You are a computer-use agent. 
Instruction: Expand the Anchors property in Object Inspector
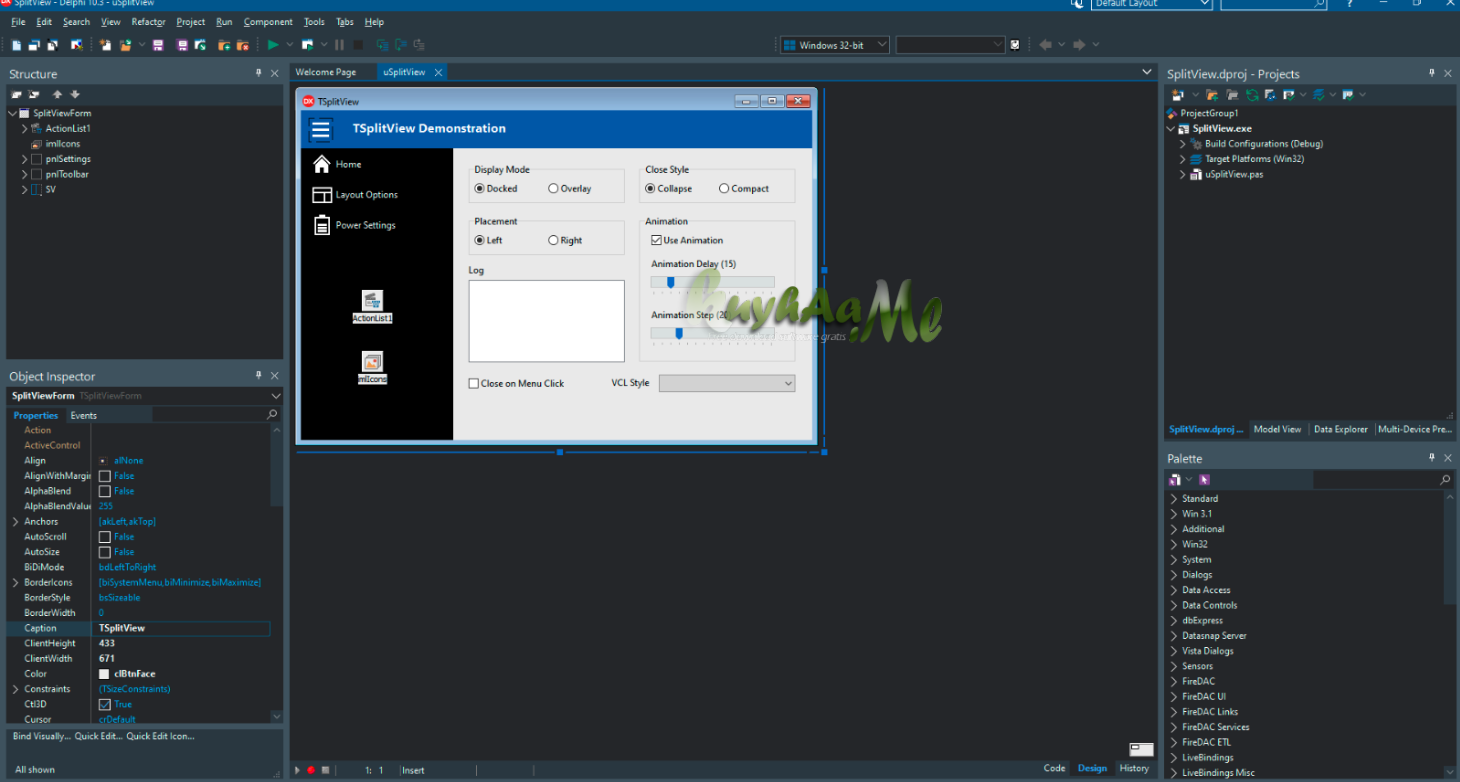coord(15,522)
